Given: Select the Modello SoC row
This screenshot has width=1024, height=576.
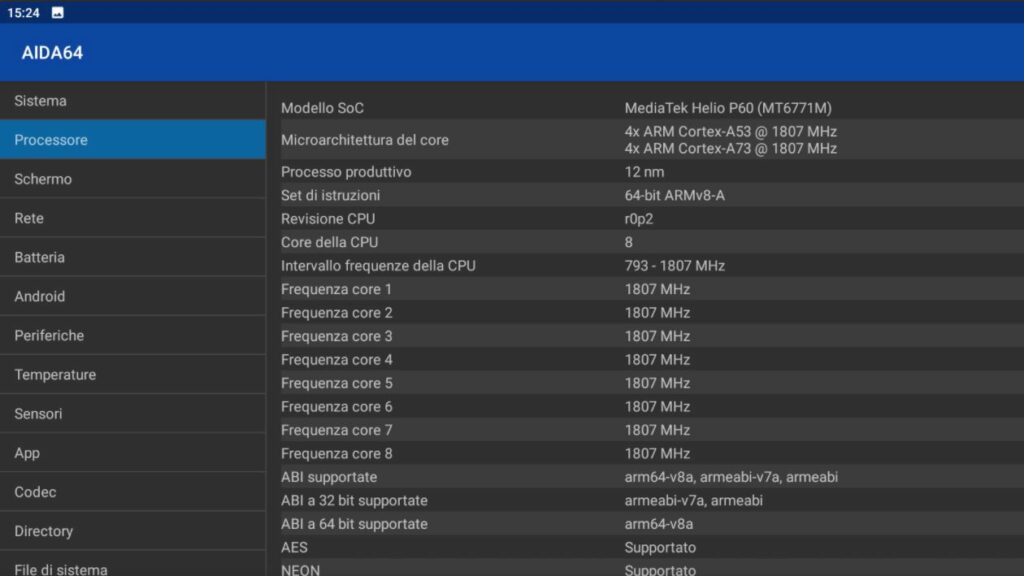Looking at the screenshot, I should (645, 108).
